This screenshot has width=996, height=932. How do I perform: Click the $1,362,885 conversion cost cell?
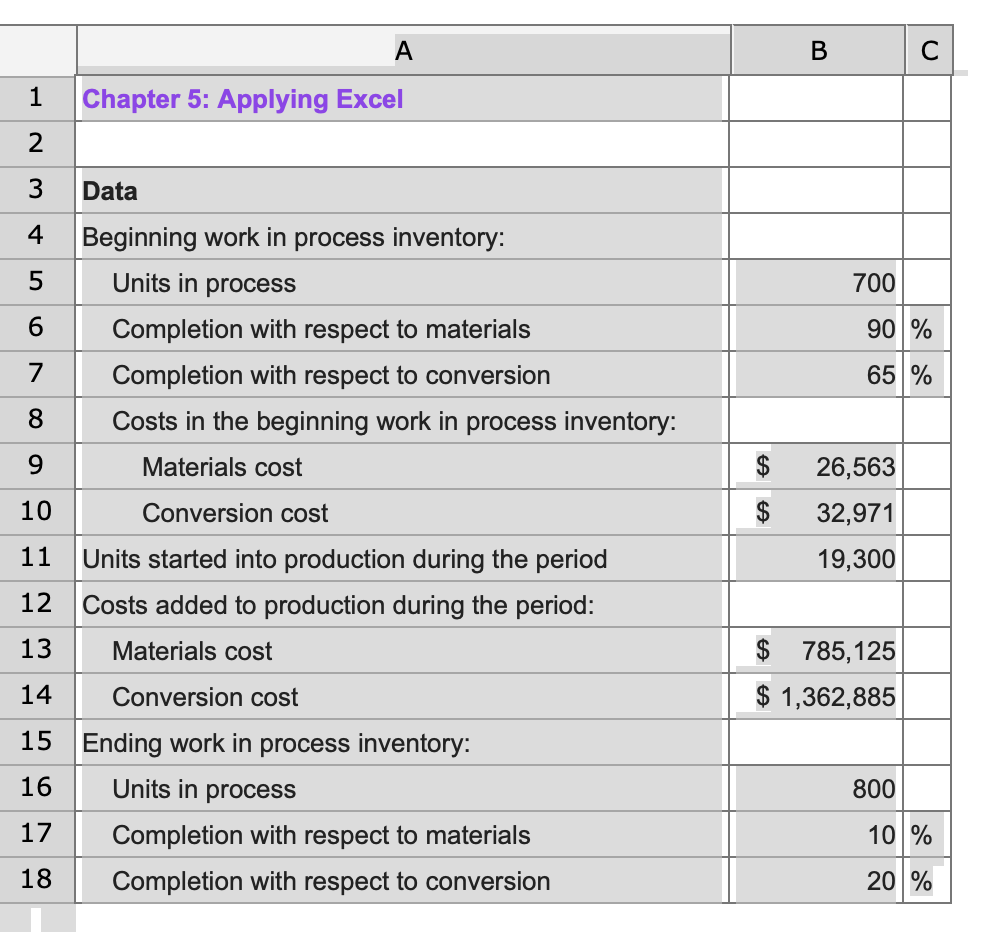[x=818, y=697]
